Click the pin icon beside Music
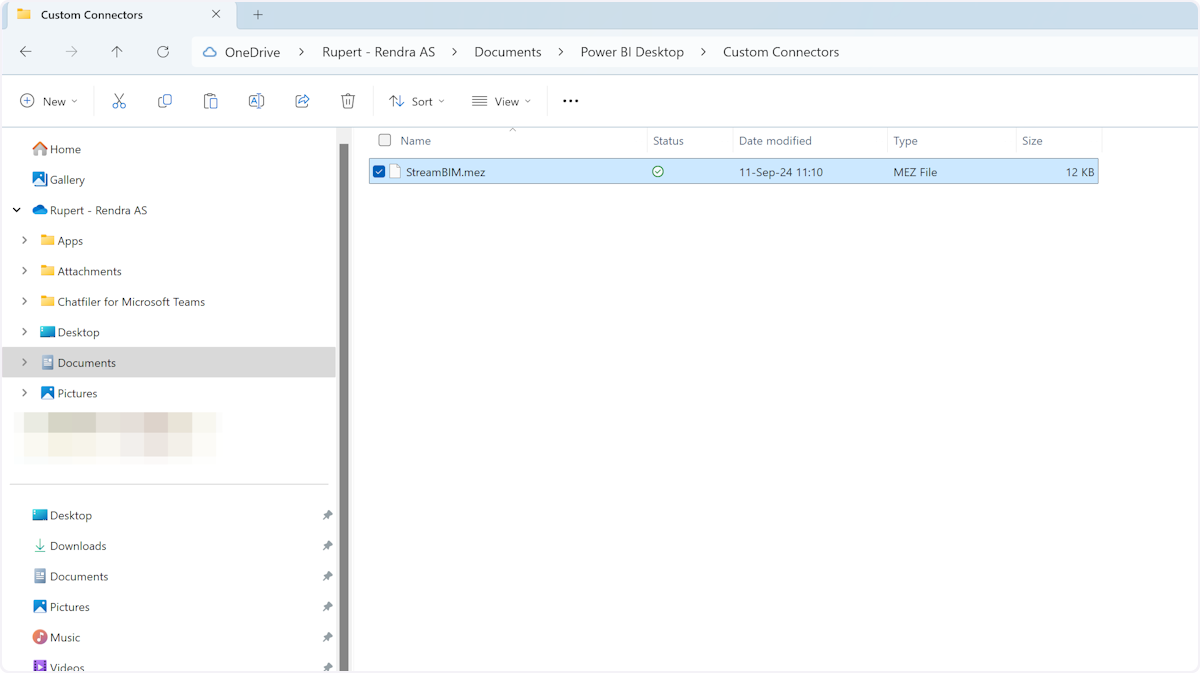Screen dimensions: 1200x673 pyautogui.click(x=327, y=638)
